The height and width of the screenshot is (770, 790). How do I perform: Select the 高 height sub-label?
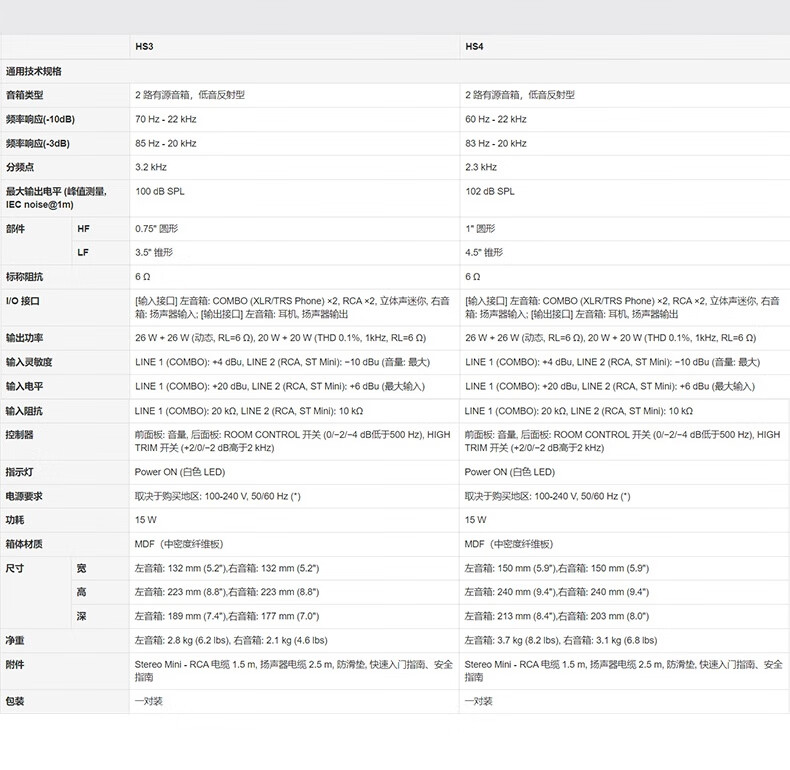click(81, 592)
